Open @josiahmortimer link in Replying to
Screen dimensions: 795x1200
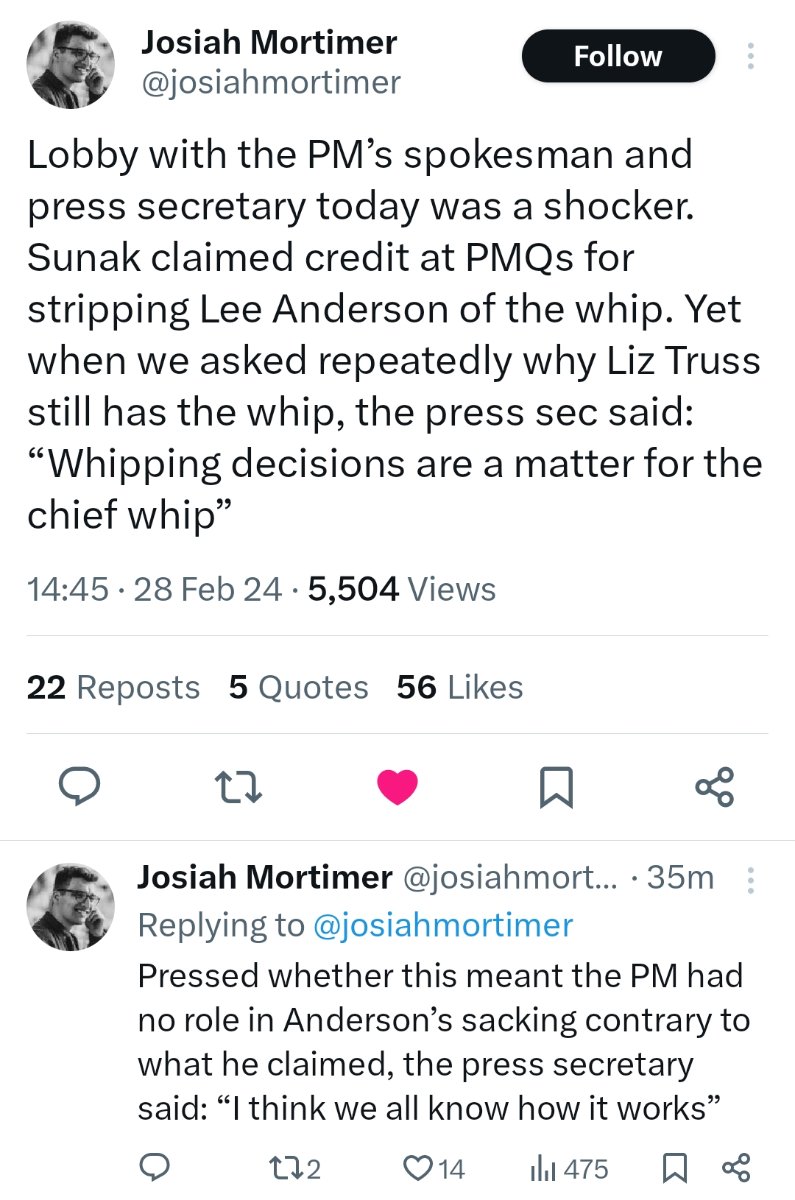pyautogui.click(x=443, y=925)
